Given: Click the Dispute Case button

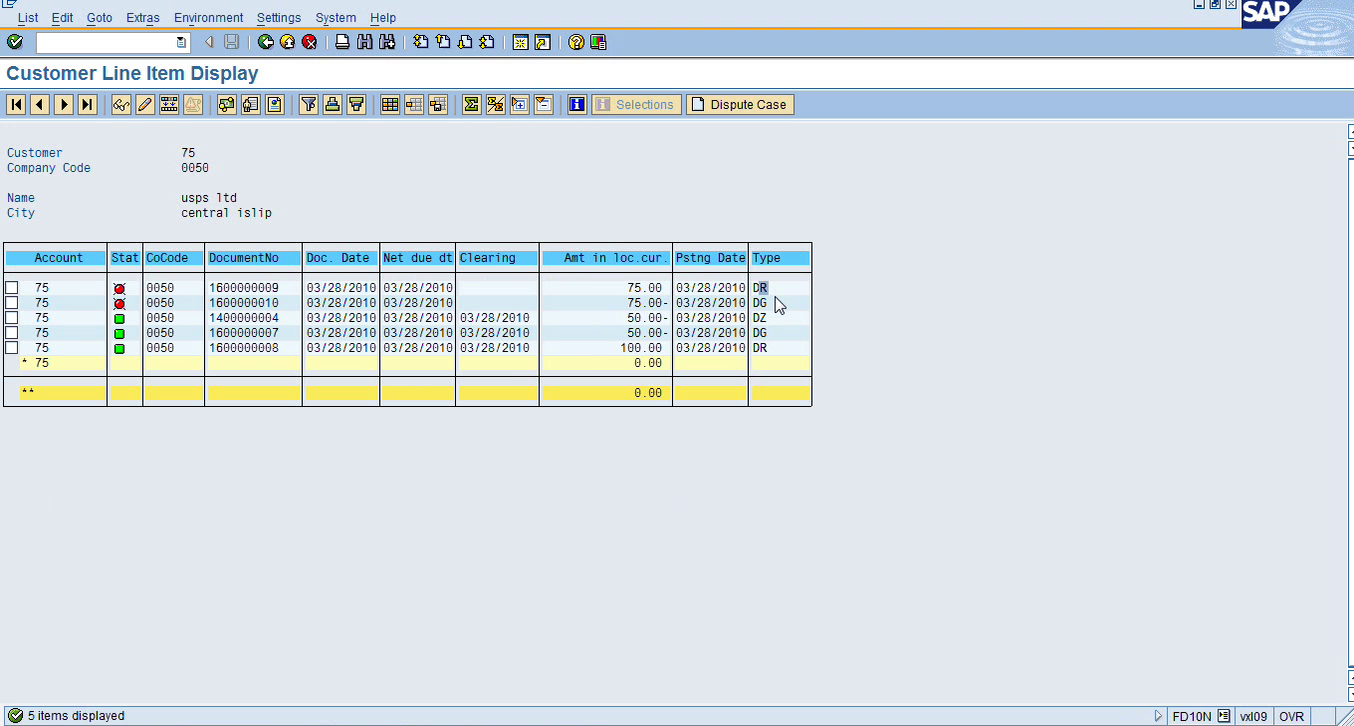Looking at the screenshot, I should [x=740, y=104].
